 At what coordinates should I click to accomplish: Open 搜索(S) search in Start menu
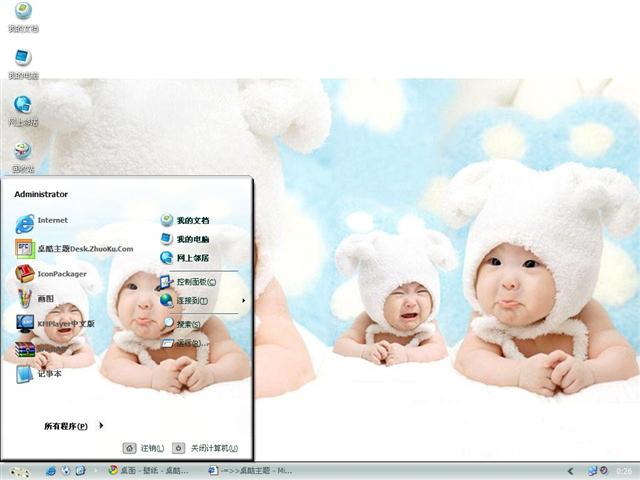[182, 324]
